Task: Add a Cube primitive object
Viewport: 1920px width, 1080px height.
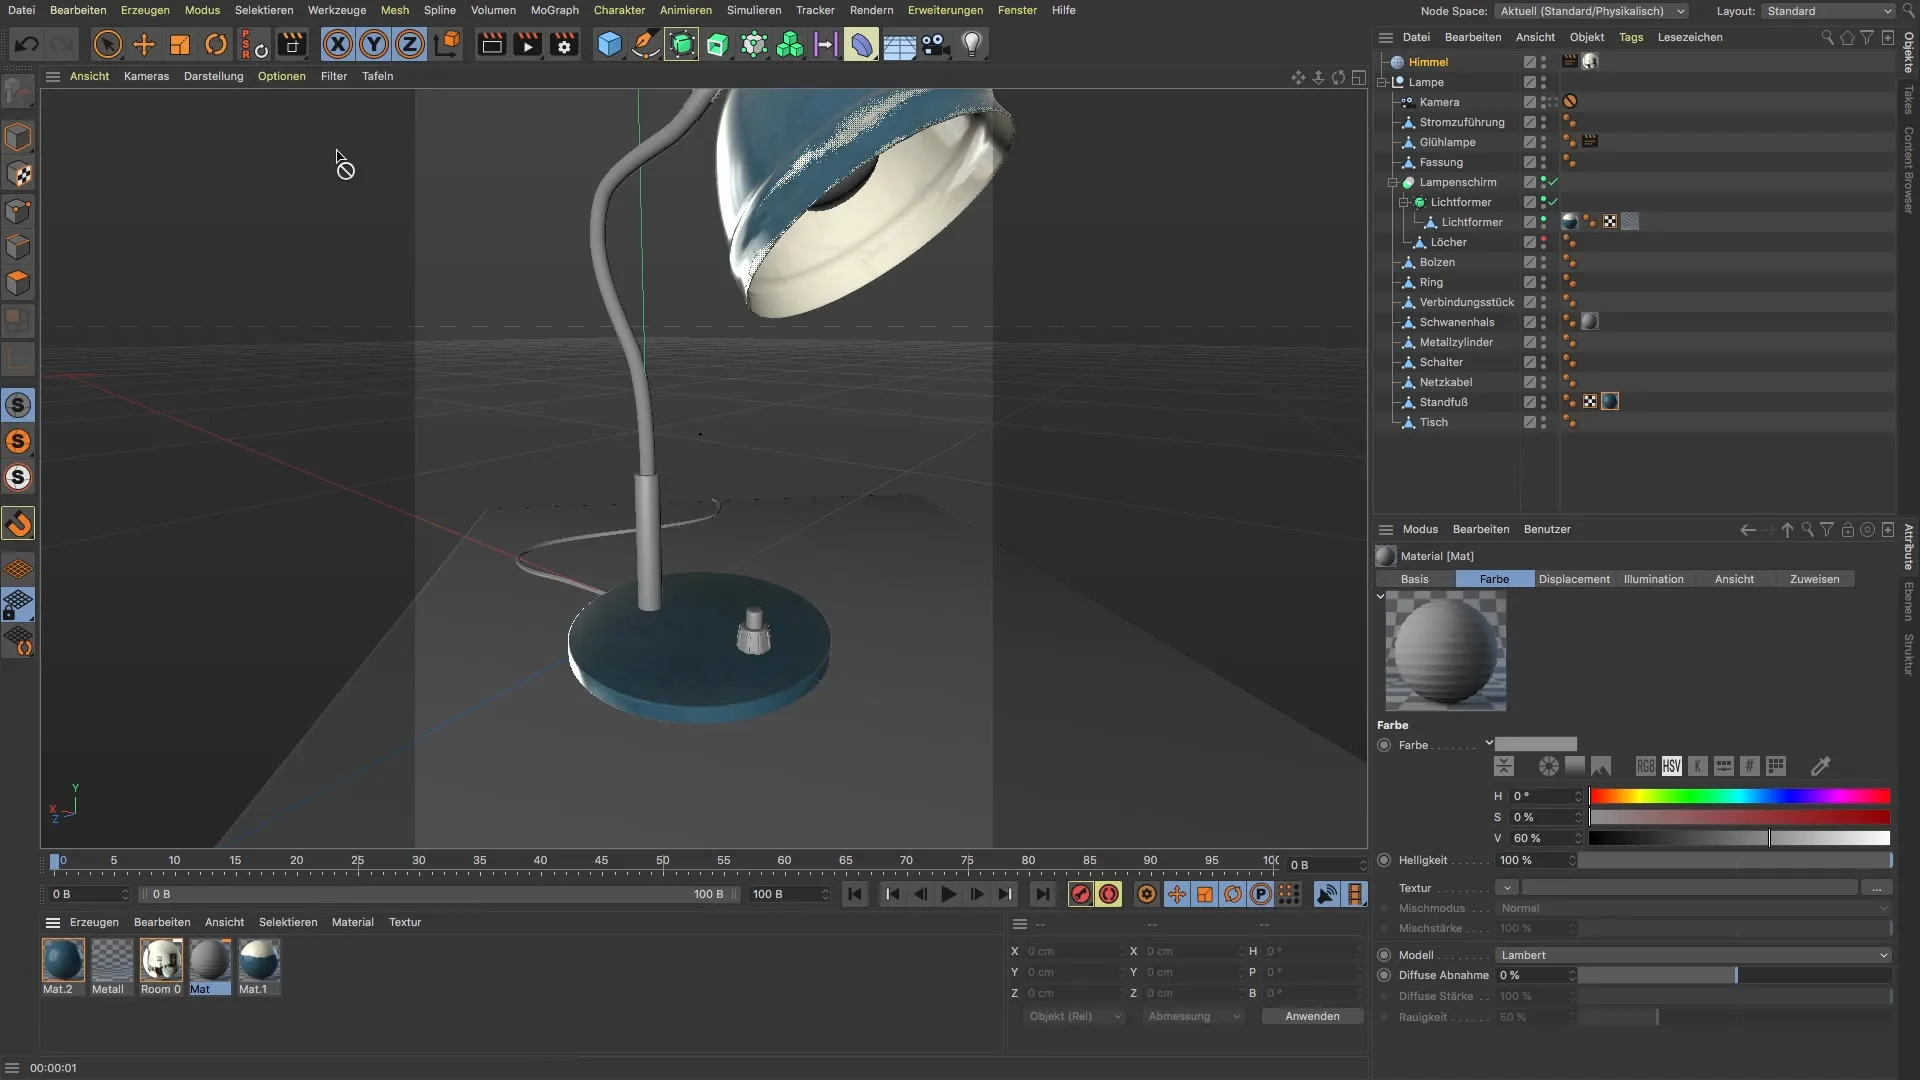Action: (609, 44)
